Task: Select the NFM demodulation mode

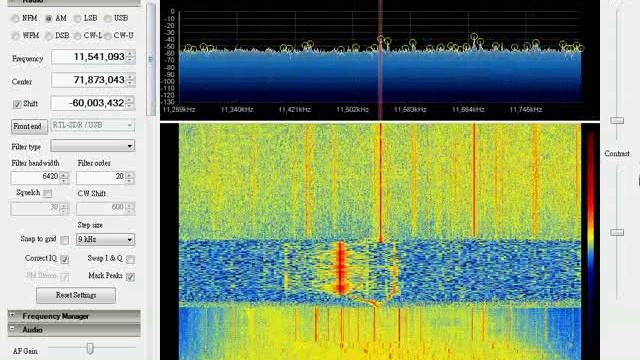Action: pyautogui.click(x=16, y=18)
